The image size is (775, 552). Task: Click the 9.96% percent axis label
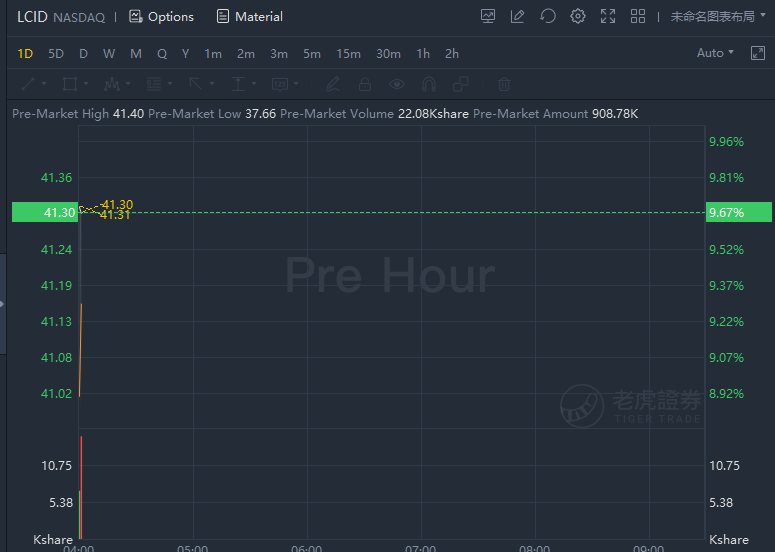(726, 142)
